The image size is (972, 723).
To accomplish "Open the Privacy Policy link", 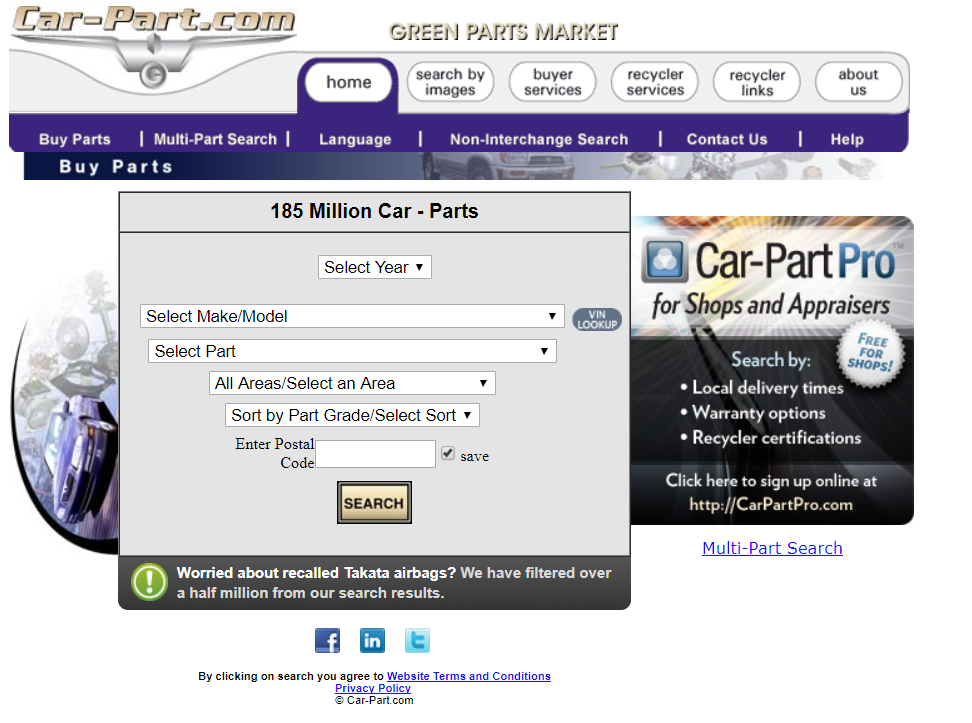I will point(373,688).
